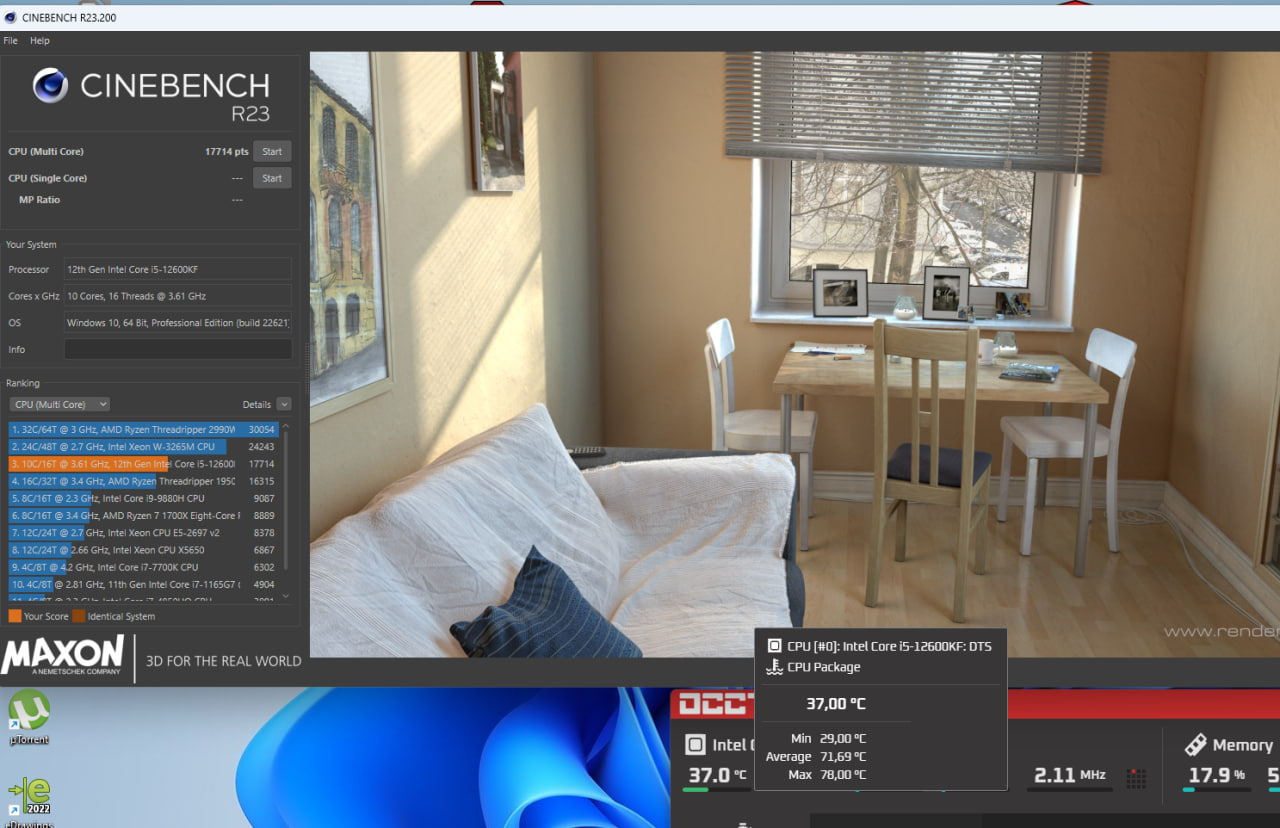The width and height of the screenshot is (1280, 828).
Task: Expand the ranking Details arrow
Action: pyautogui.click(x=284, y=404)
